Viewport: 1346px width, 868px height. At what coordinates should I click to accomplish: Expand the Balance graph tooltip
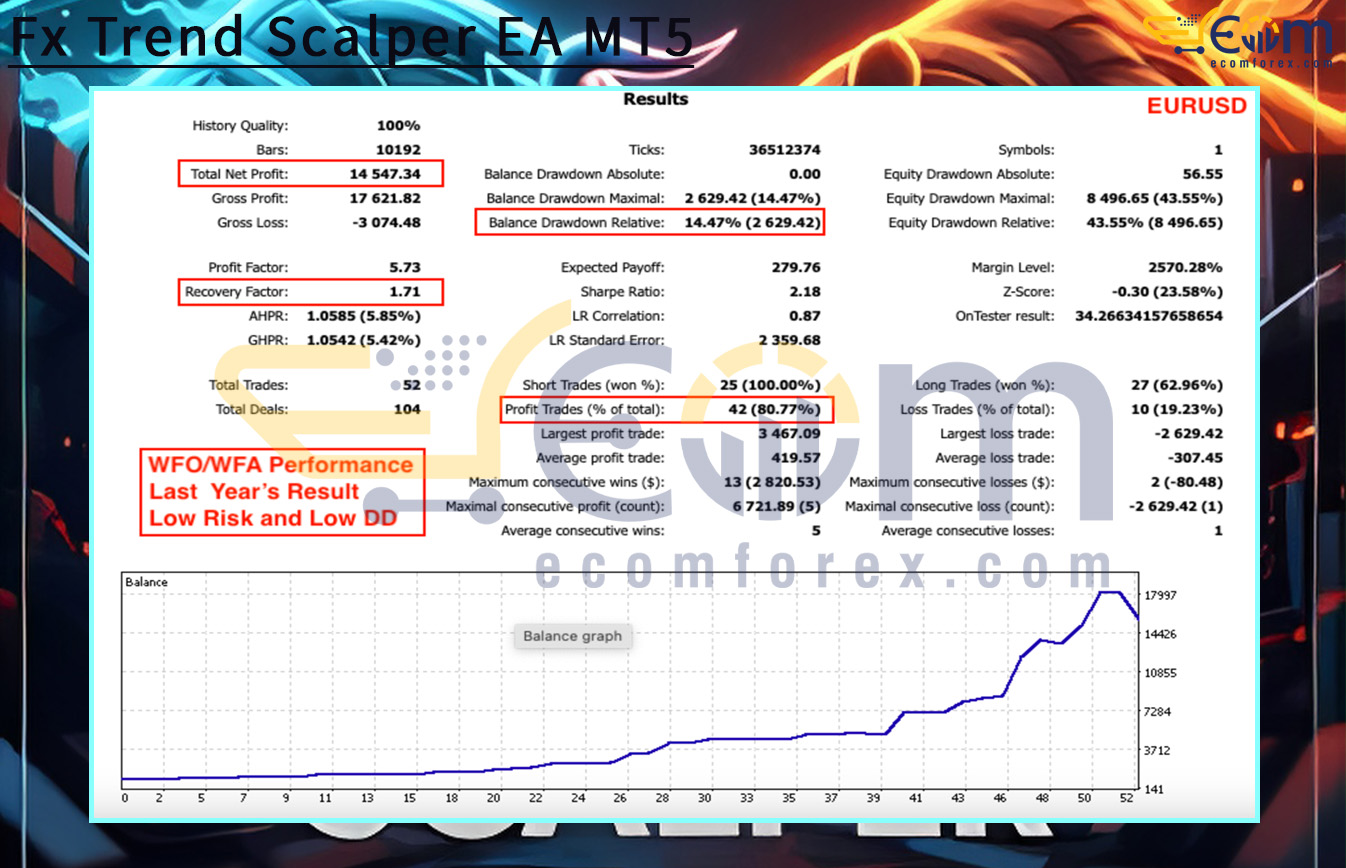[x=572, y=636]
